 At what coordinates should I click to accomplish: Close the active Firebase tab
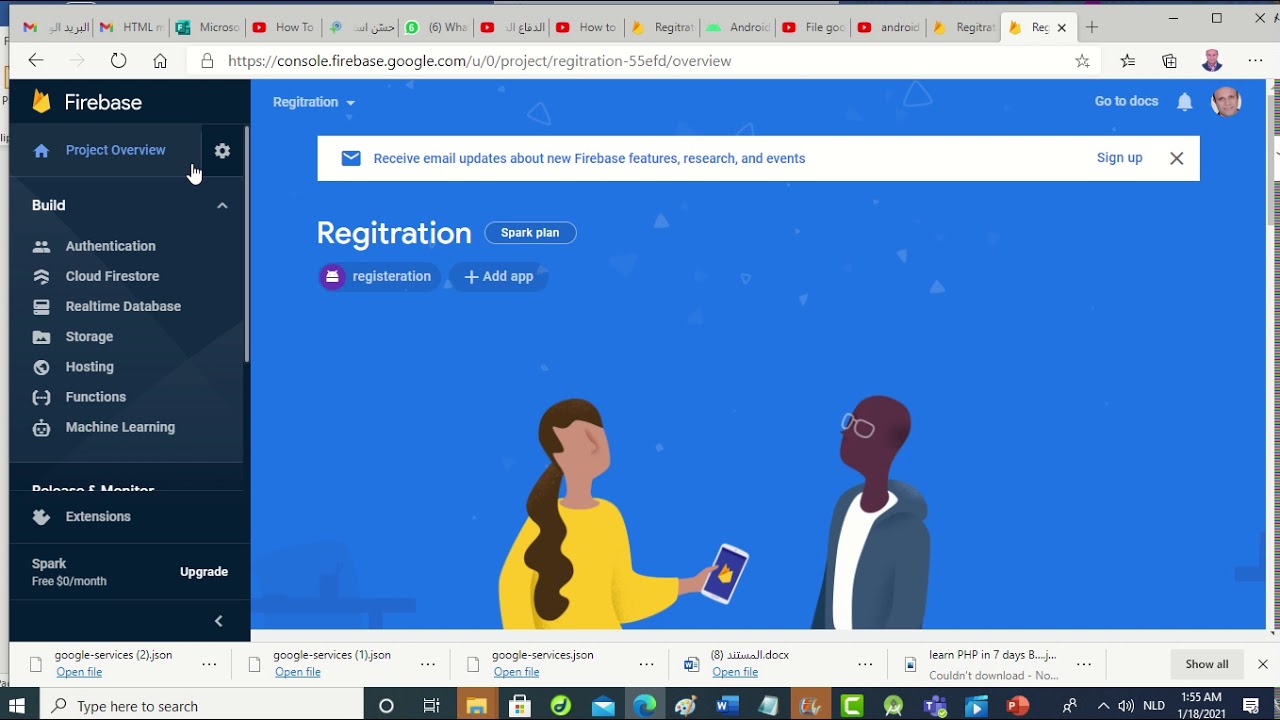1061,28
